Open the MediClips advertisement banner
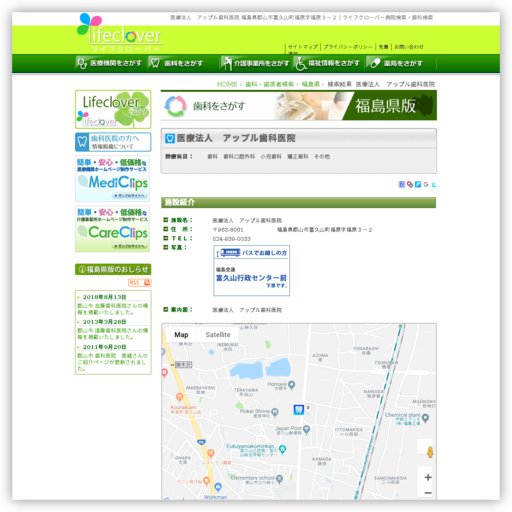This screenshot has width=512, height=512. click(113, 178)
